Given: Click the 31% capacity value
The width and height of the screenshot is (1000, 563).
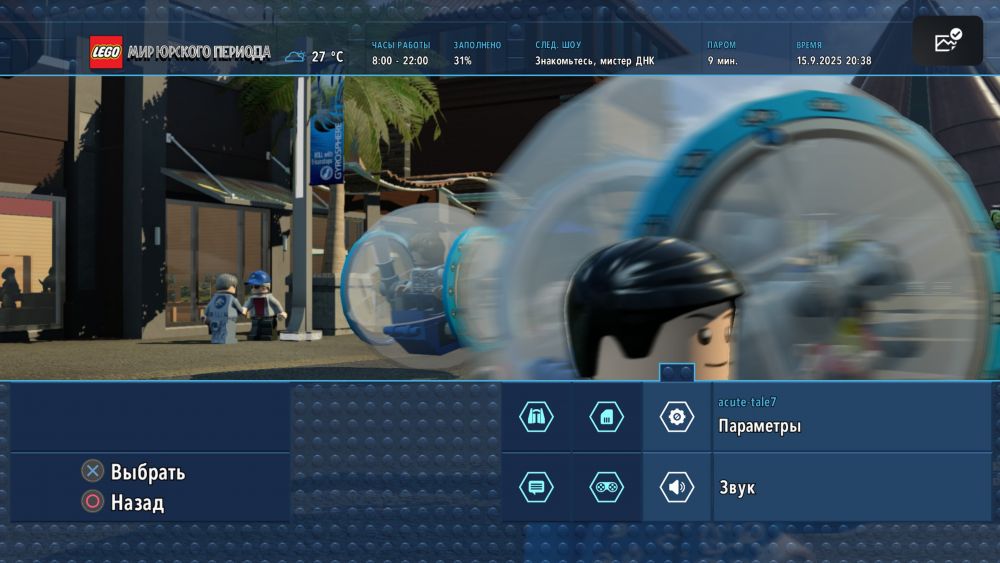Looking at the screenshot, I should point(462,61).
